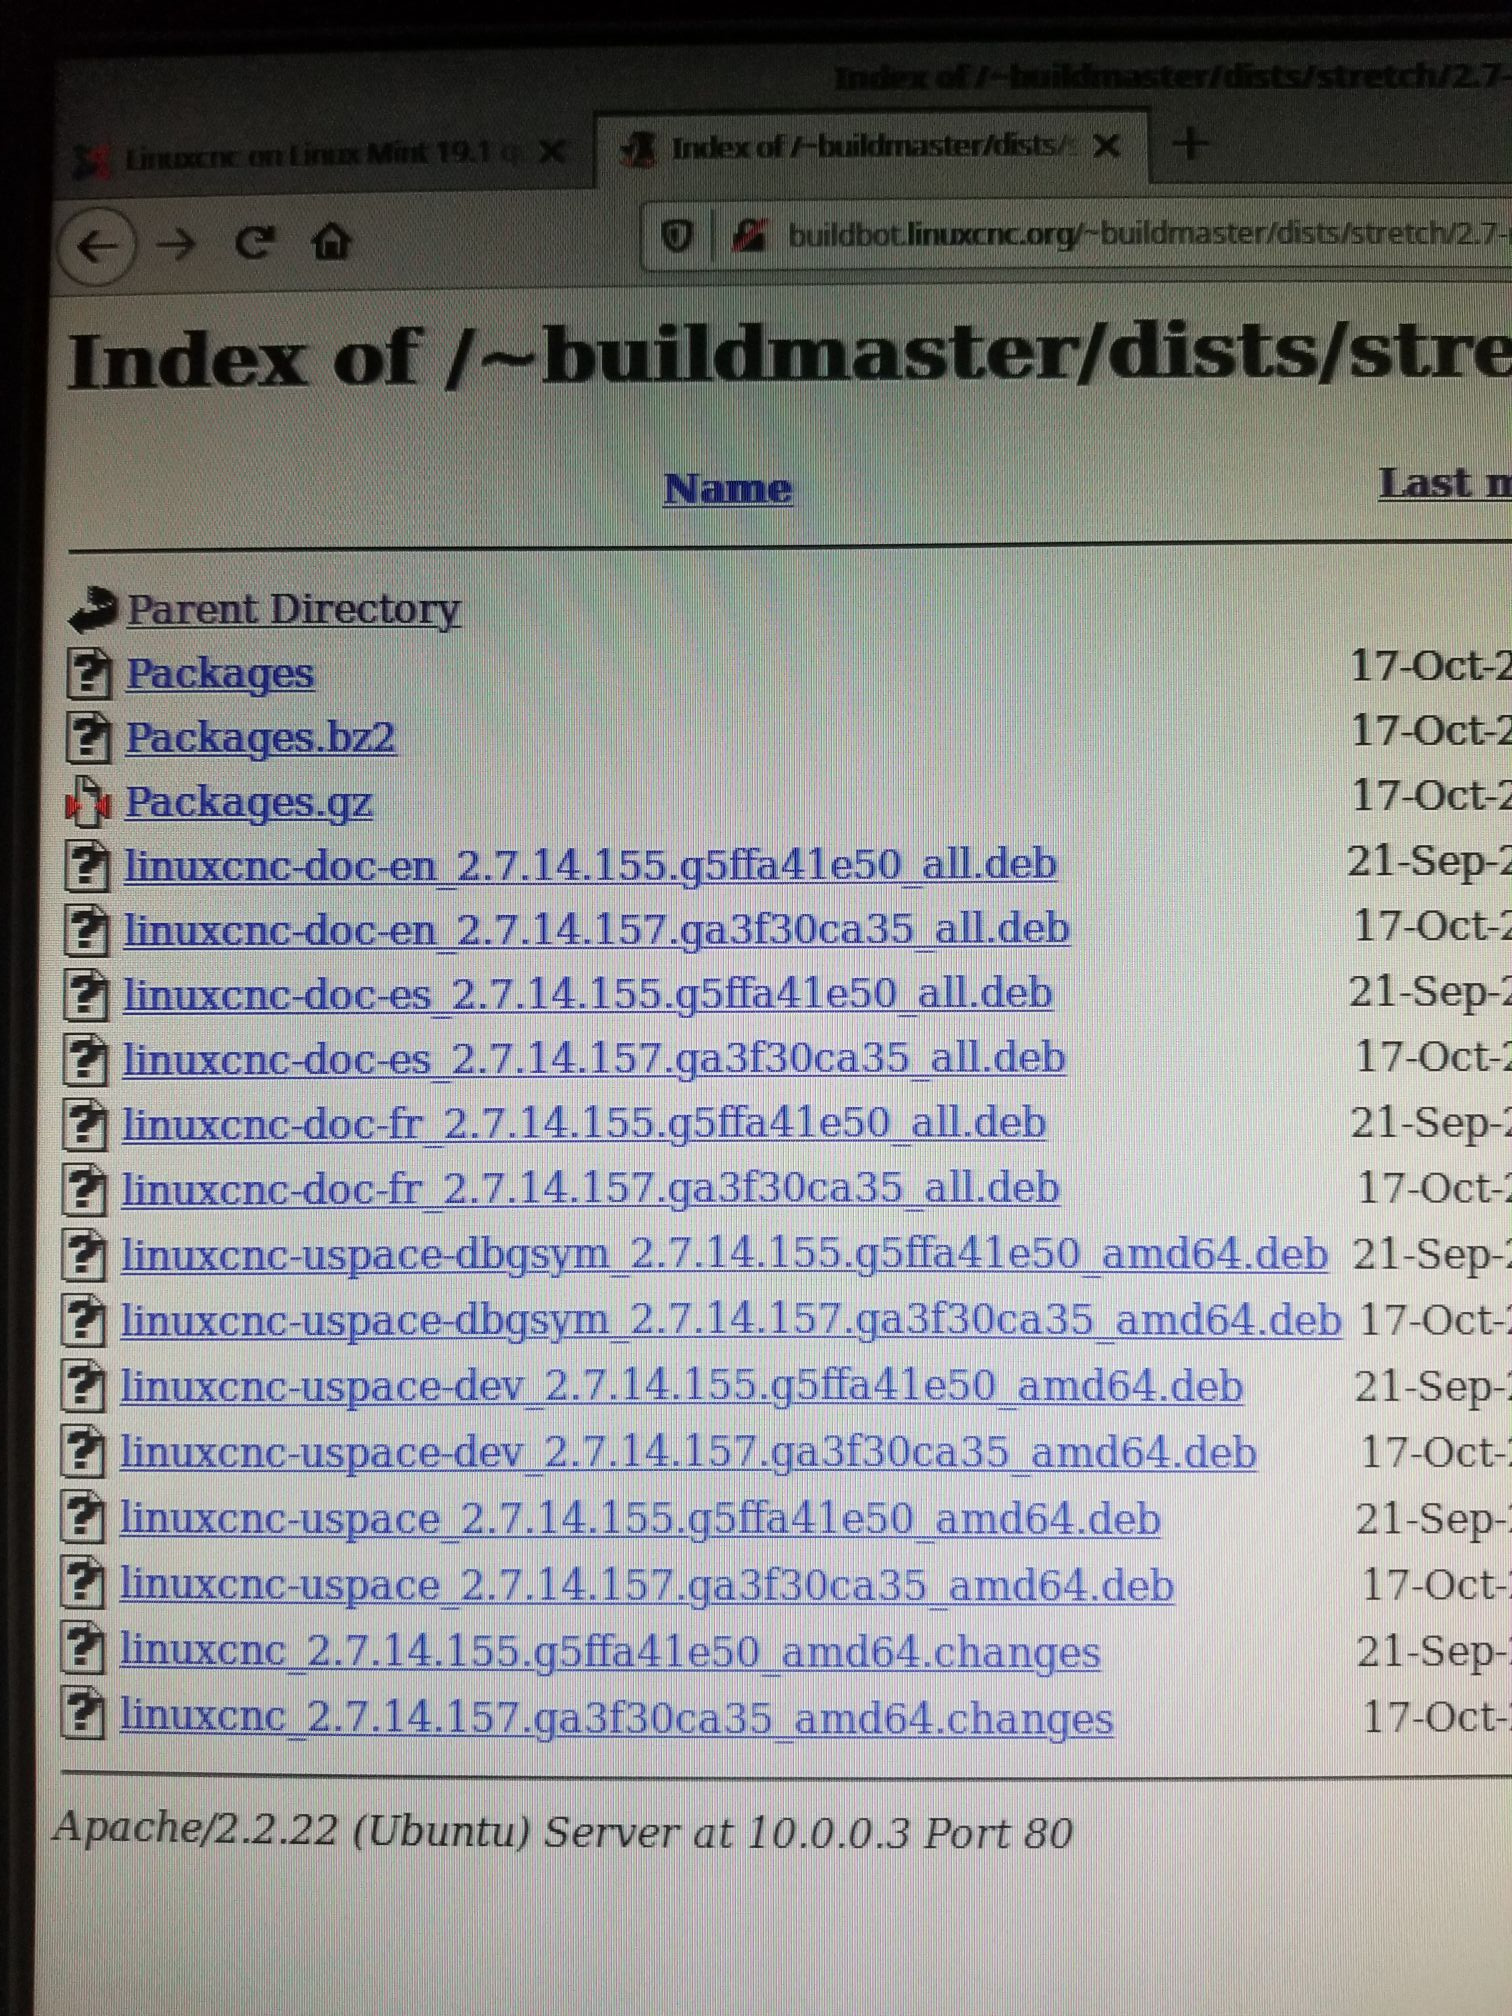The height and width of the screenshot is (2016, 1512).
Task: Click the favicon on the LinuxCNC Mint tab
Action: pos(93,160)
